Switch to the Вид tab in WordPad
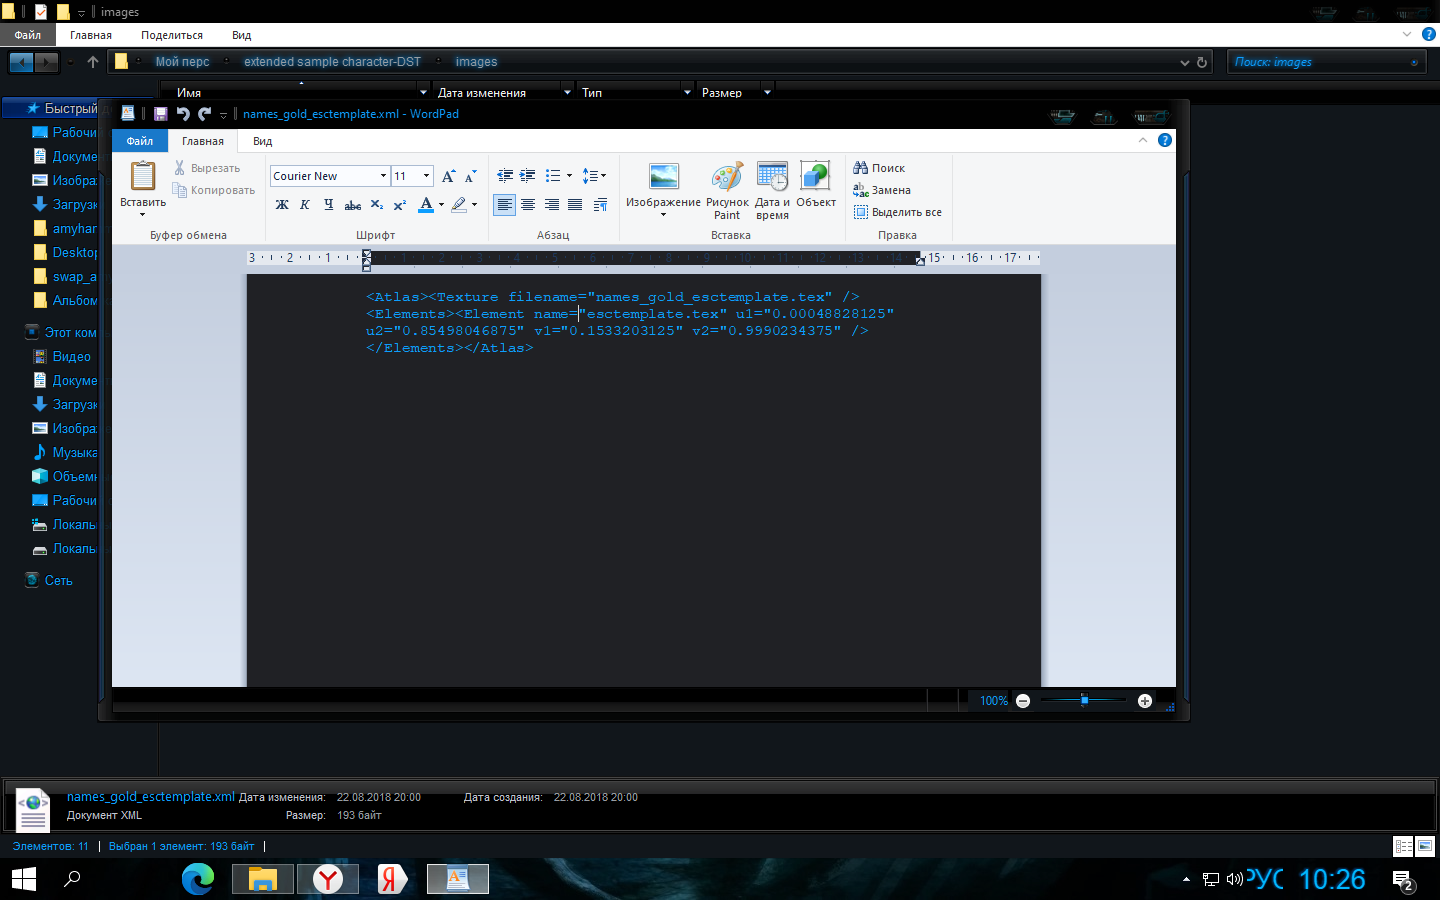The width and height of the screenshot is (1440, 900). tap(262, 141)
